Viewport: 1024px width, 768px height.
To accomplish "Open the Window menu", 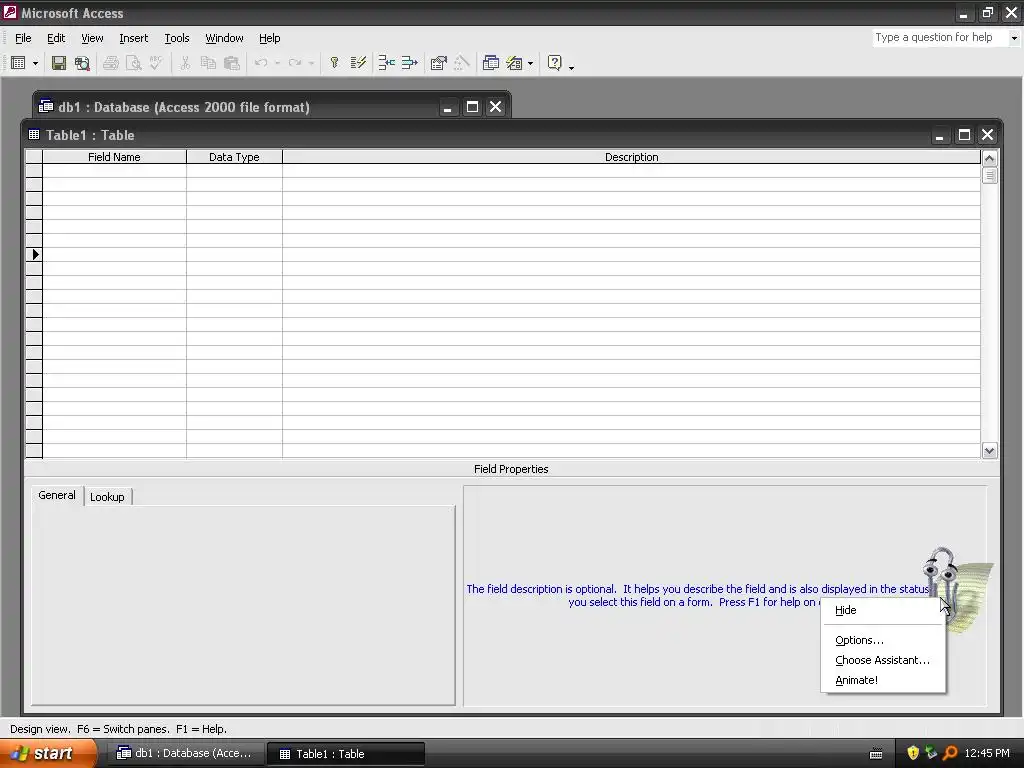I will [224, 38].
